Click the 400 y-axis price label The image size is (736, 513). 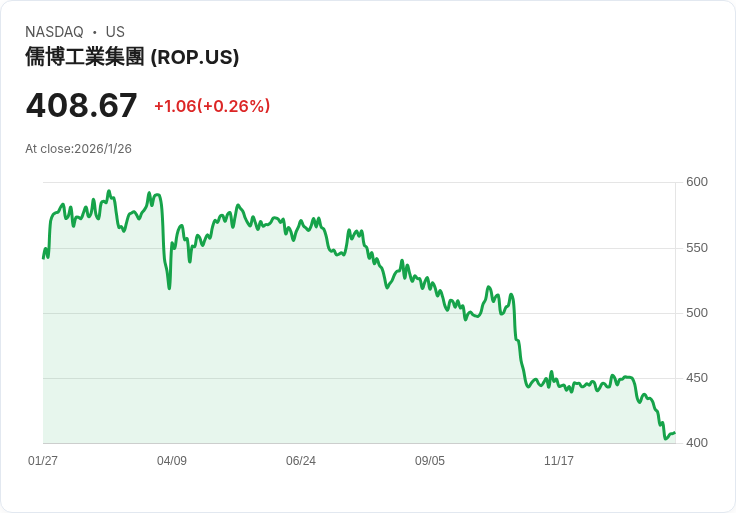pyautogui.click(x=697, y=443)
